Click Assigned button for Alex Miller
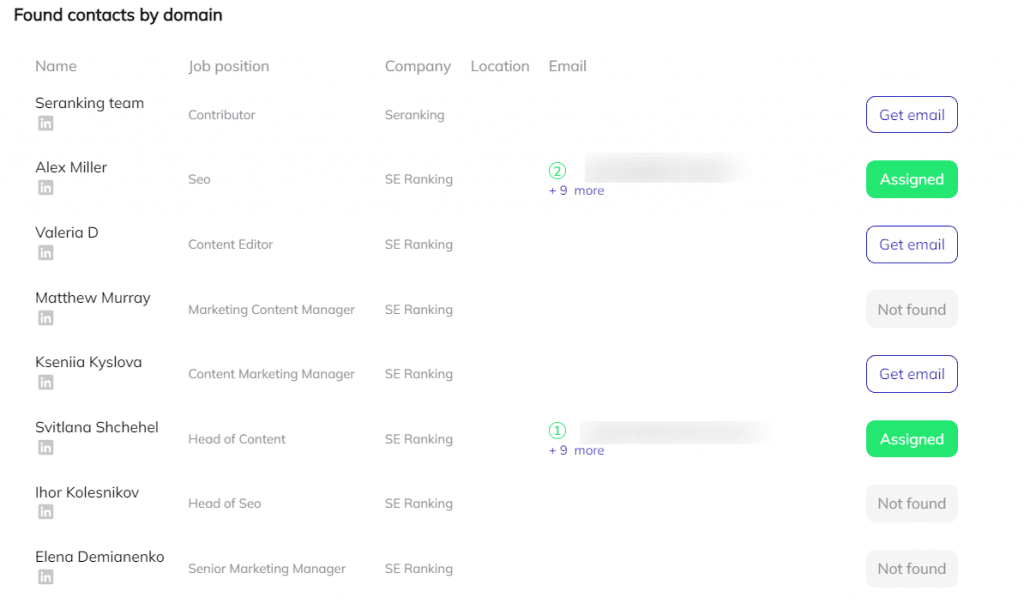 912,179
